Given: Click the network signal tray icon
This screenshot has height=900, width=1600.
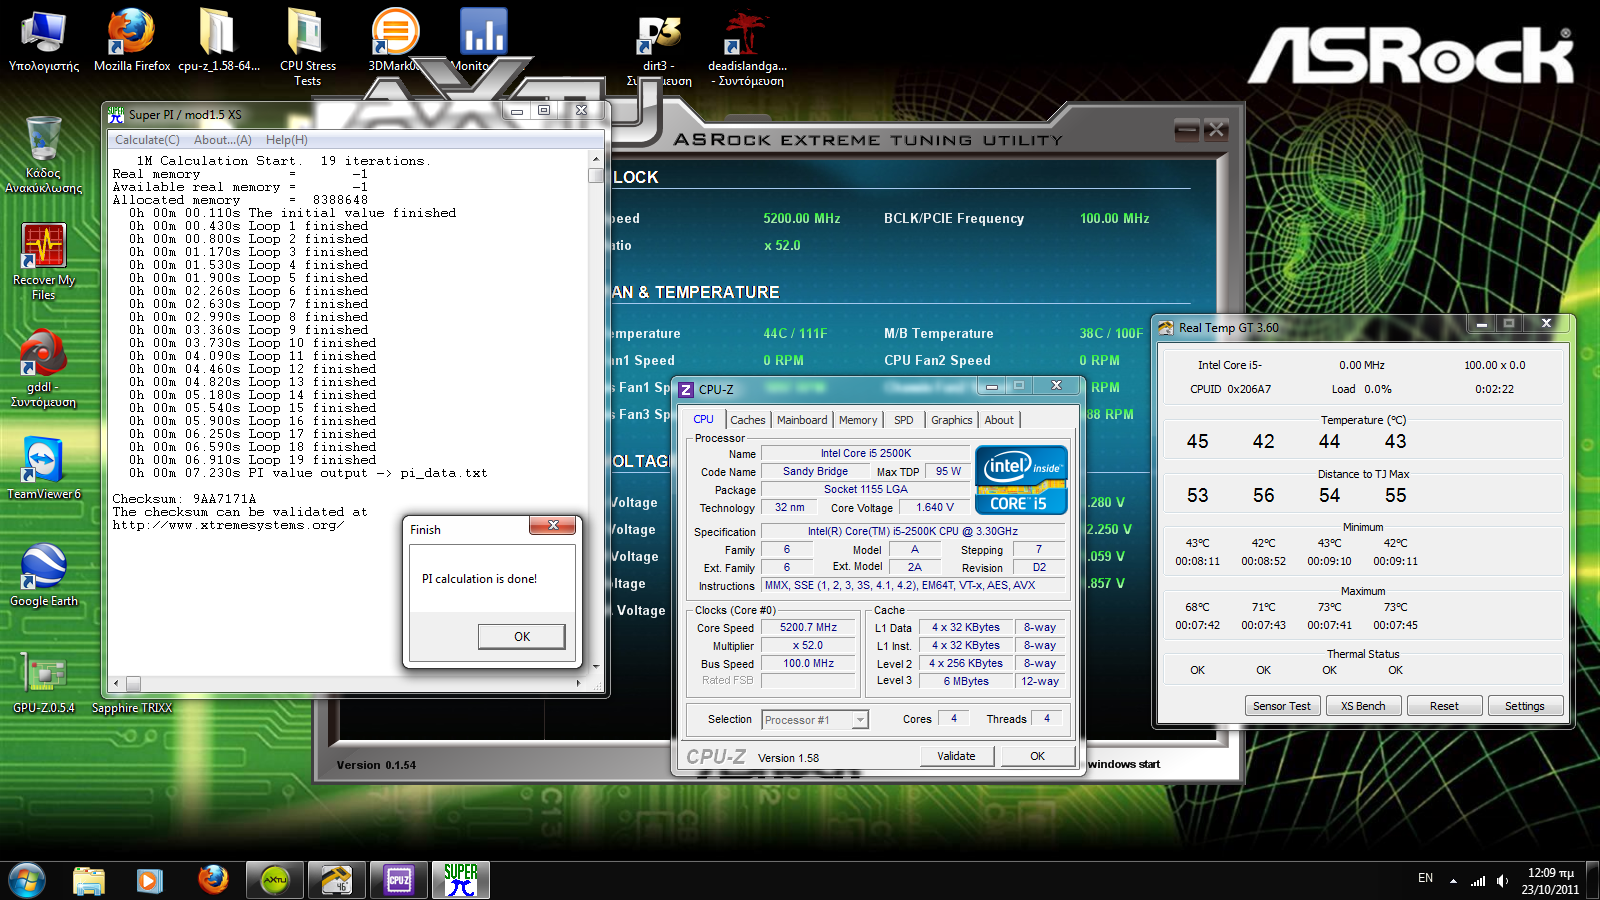Looking at the screenshot, I should tap(1478, 881).
